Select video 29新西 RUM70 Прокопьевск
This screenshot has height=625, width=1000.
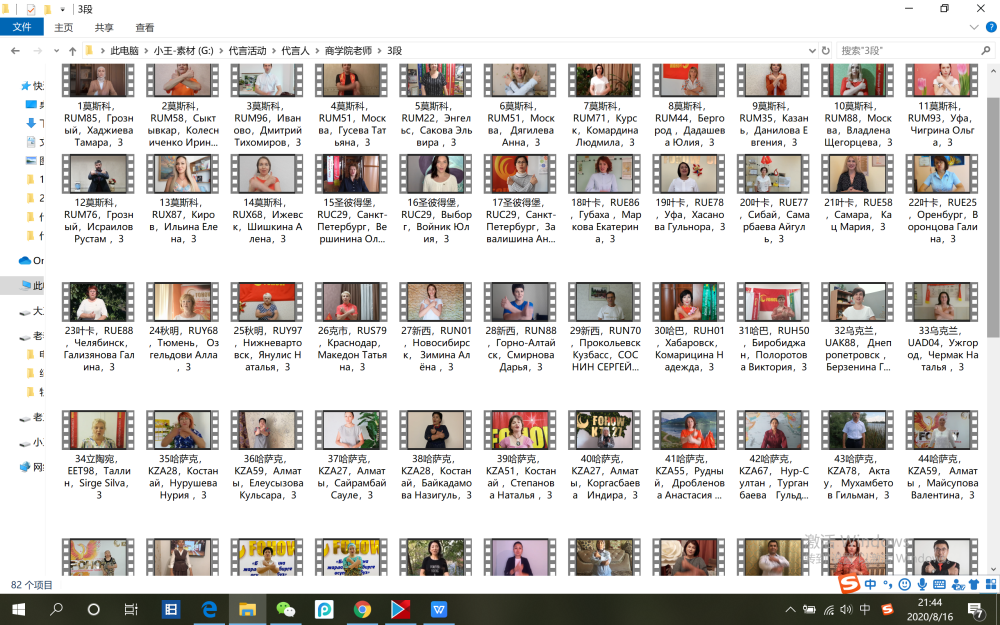[x=605, y=327]
